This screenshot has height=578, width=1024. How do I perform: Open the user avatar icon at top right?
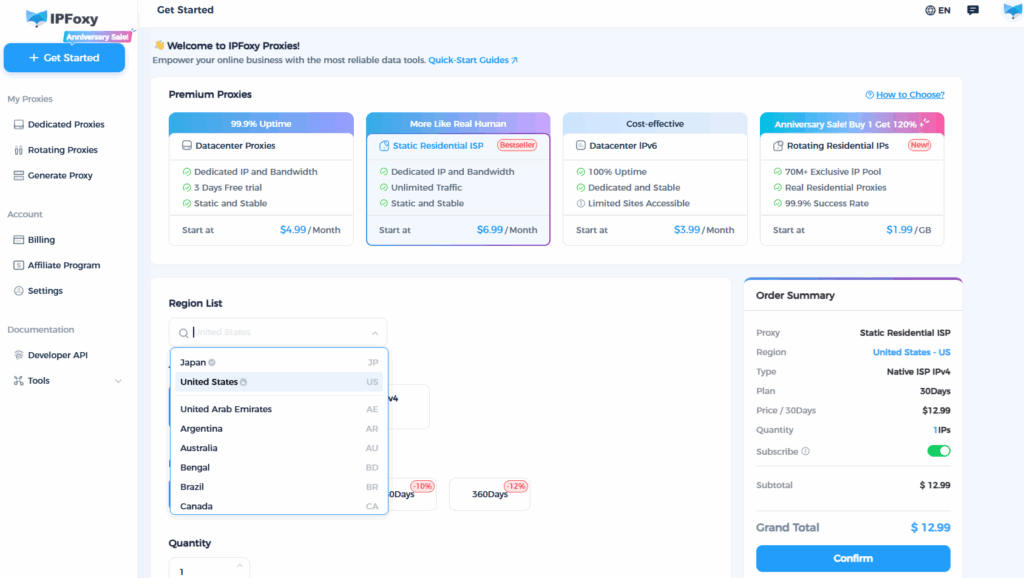(x=1012, y=11)
